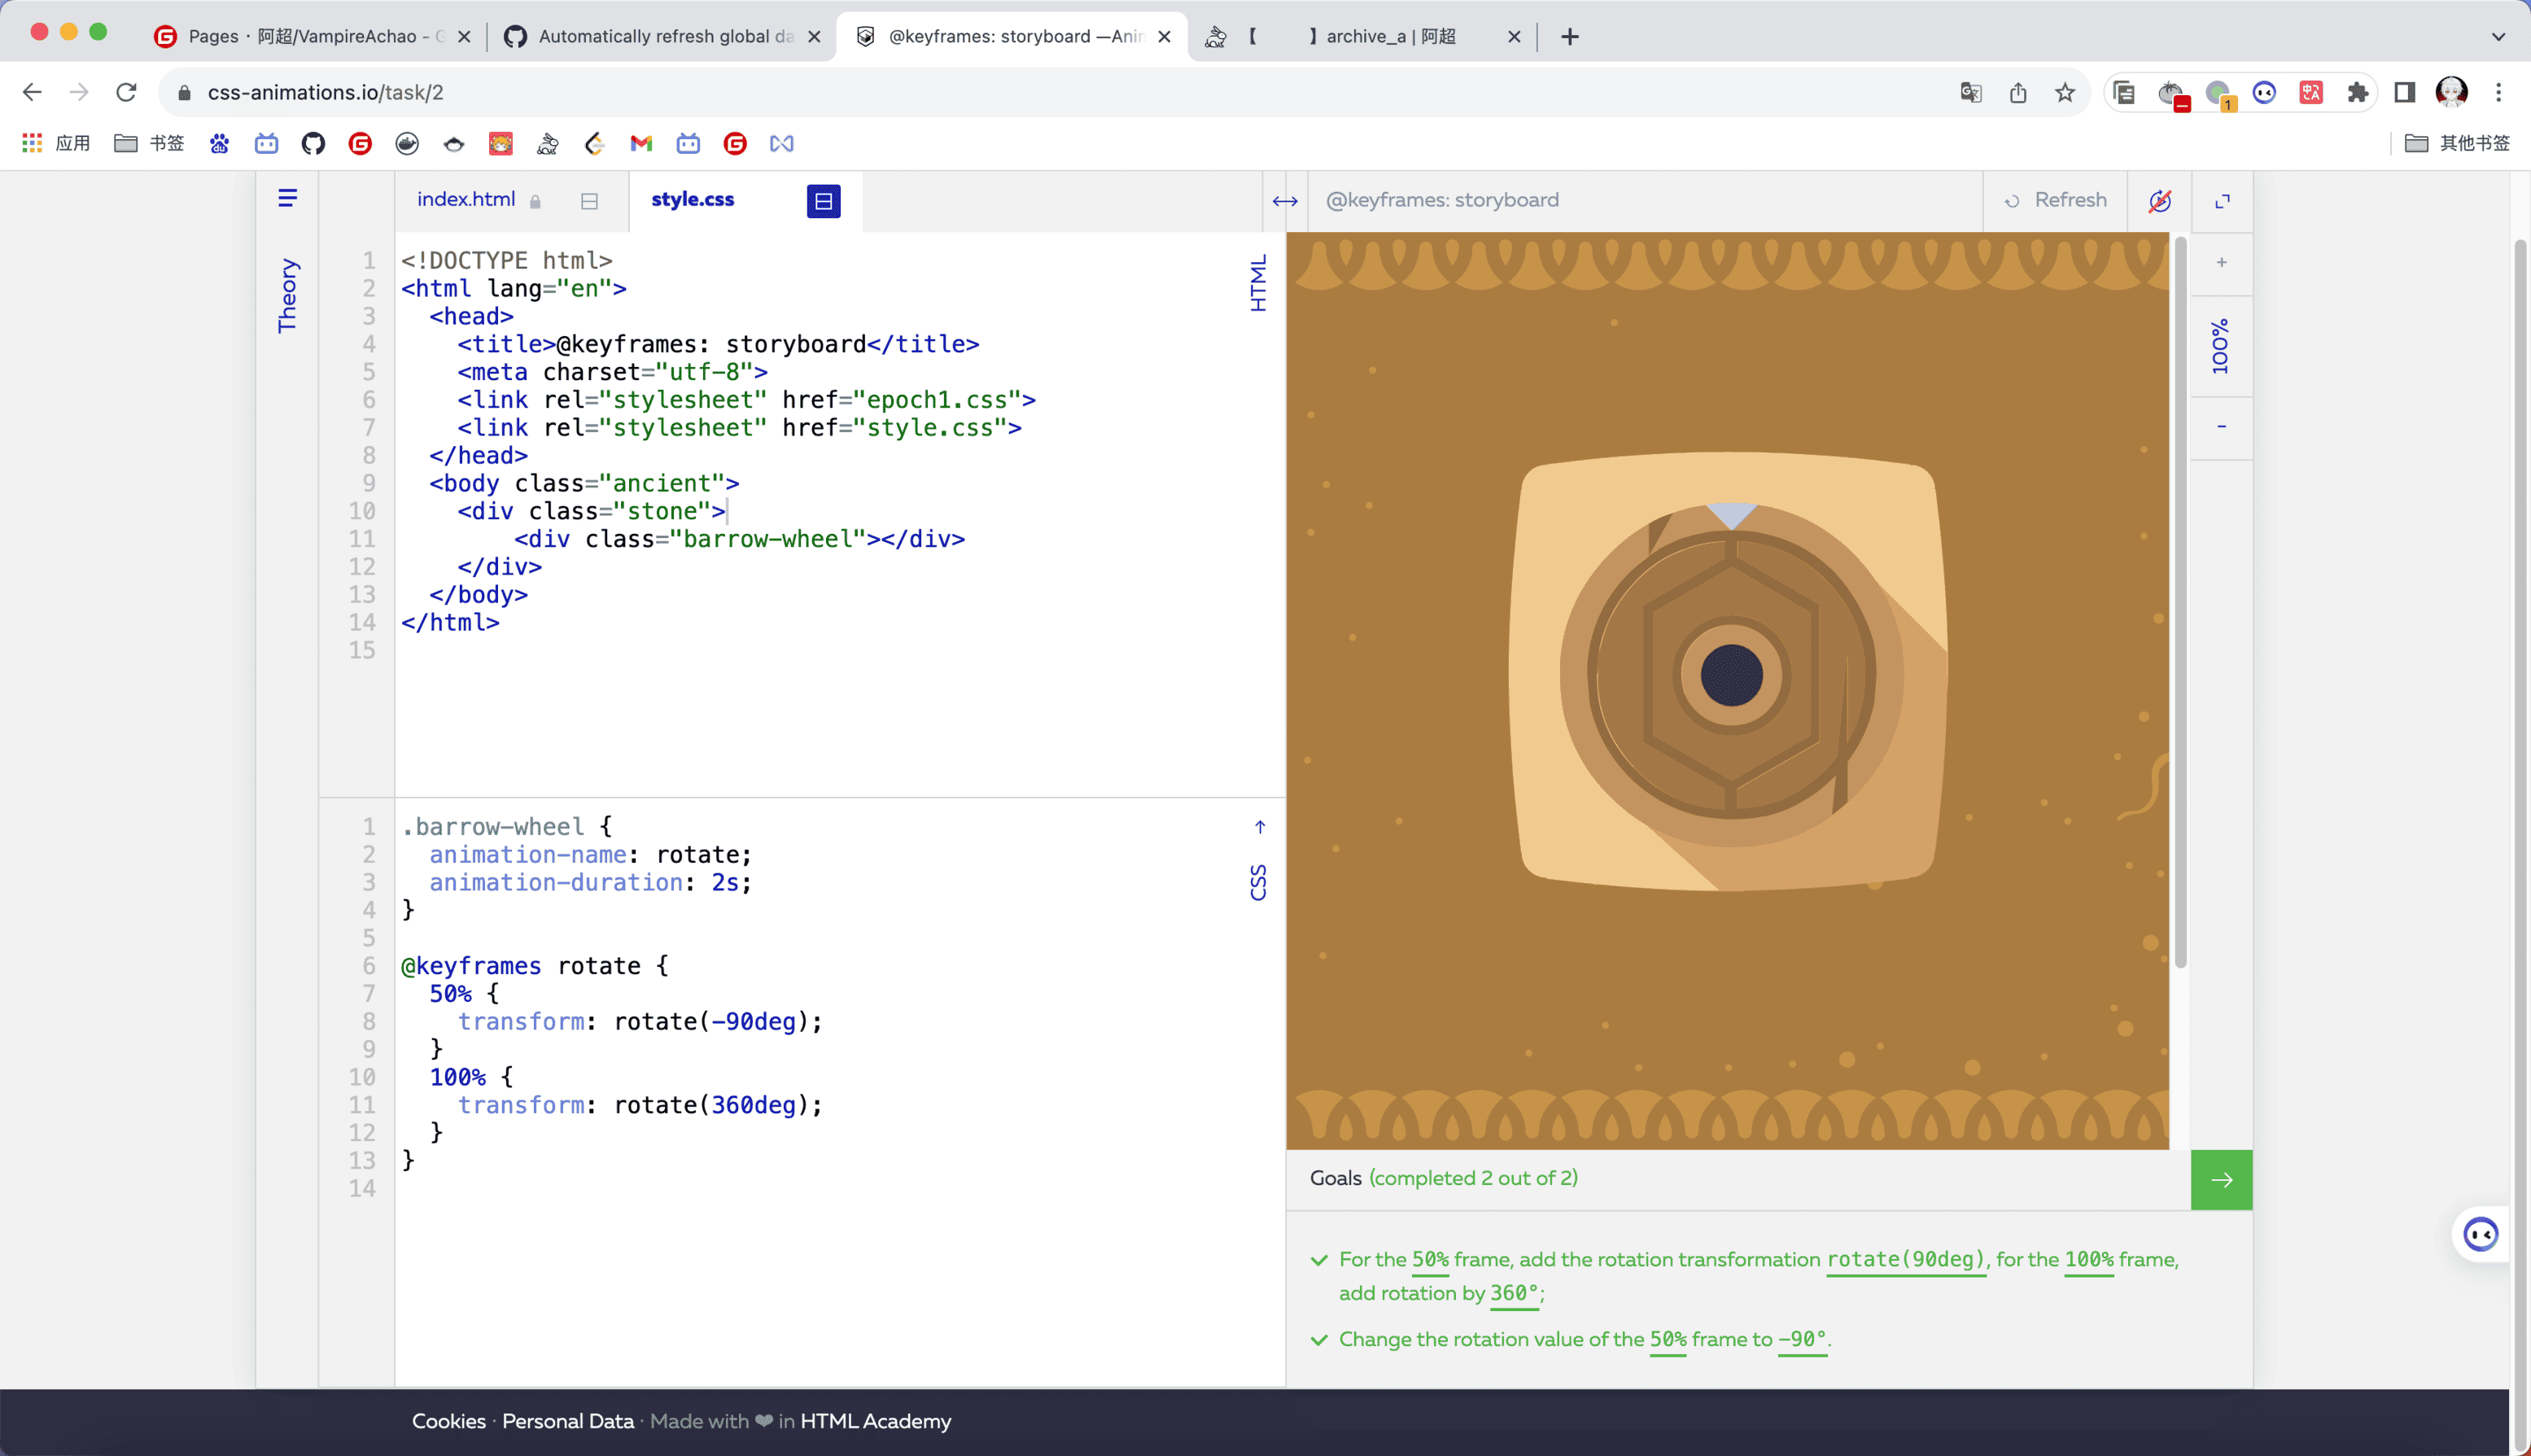Screen dimensions: 2531x1456
Task: Open the Chrome tab search dropdown chevron
Action: coord(2498,37)
